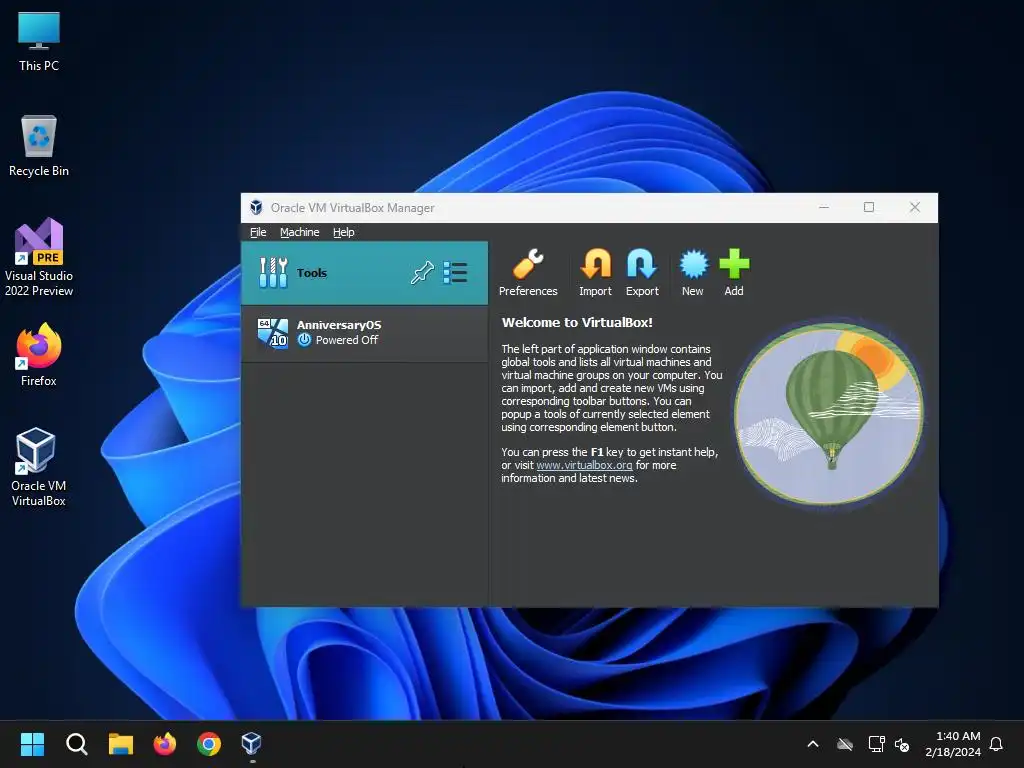Open taskbar Search
The height and width of the screenshot is (768, 1024).
[x=76, y=744]
